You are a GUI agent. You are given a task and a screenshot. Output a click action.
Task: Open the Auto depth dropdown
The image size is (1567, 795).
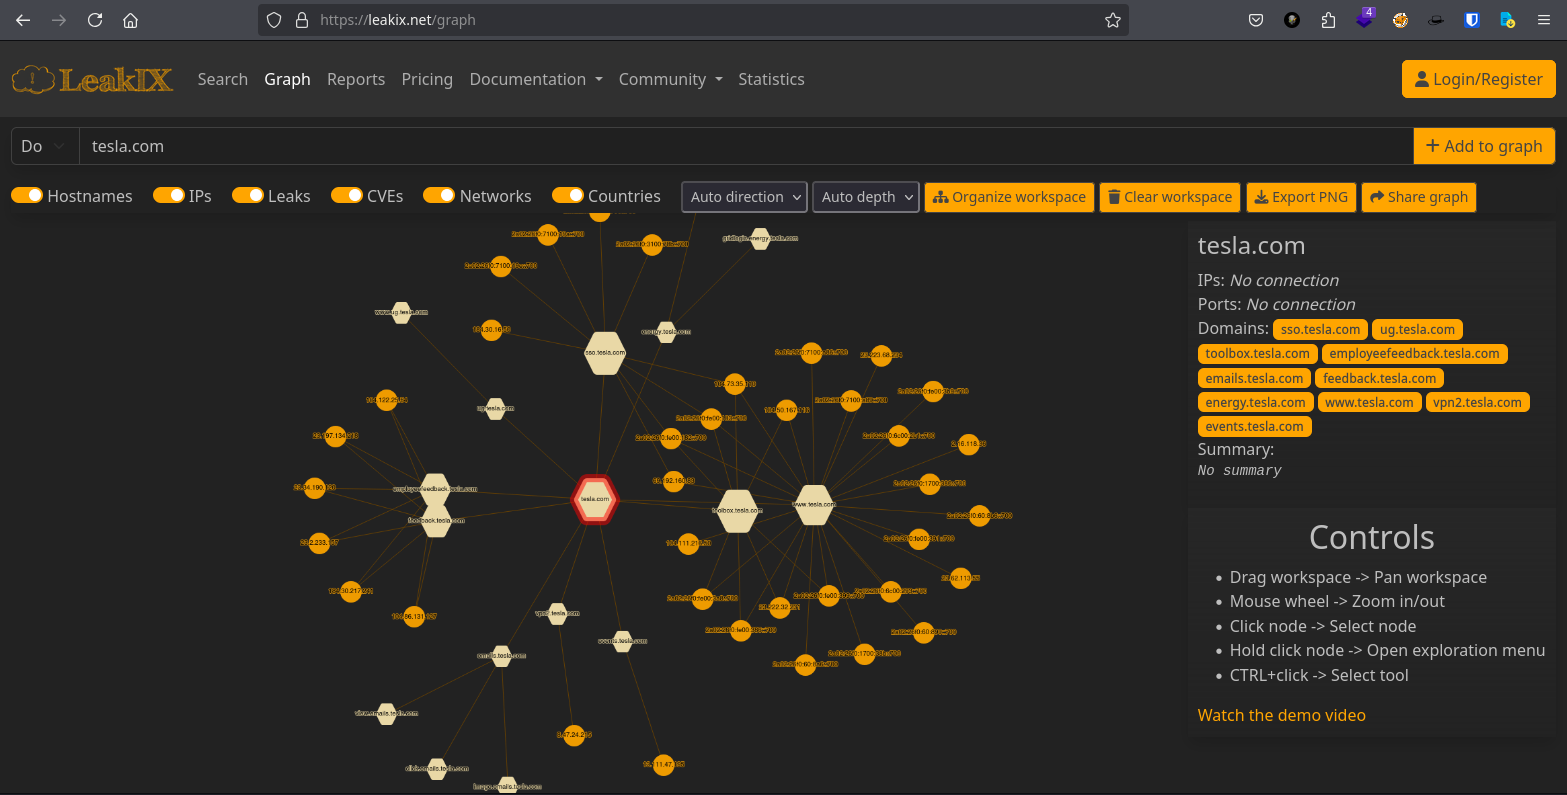pos(866,197)
